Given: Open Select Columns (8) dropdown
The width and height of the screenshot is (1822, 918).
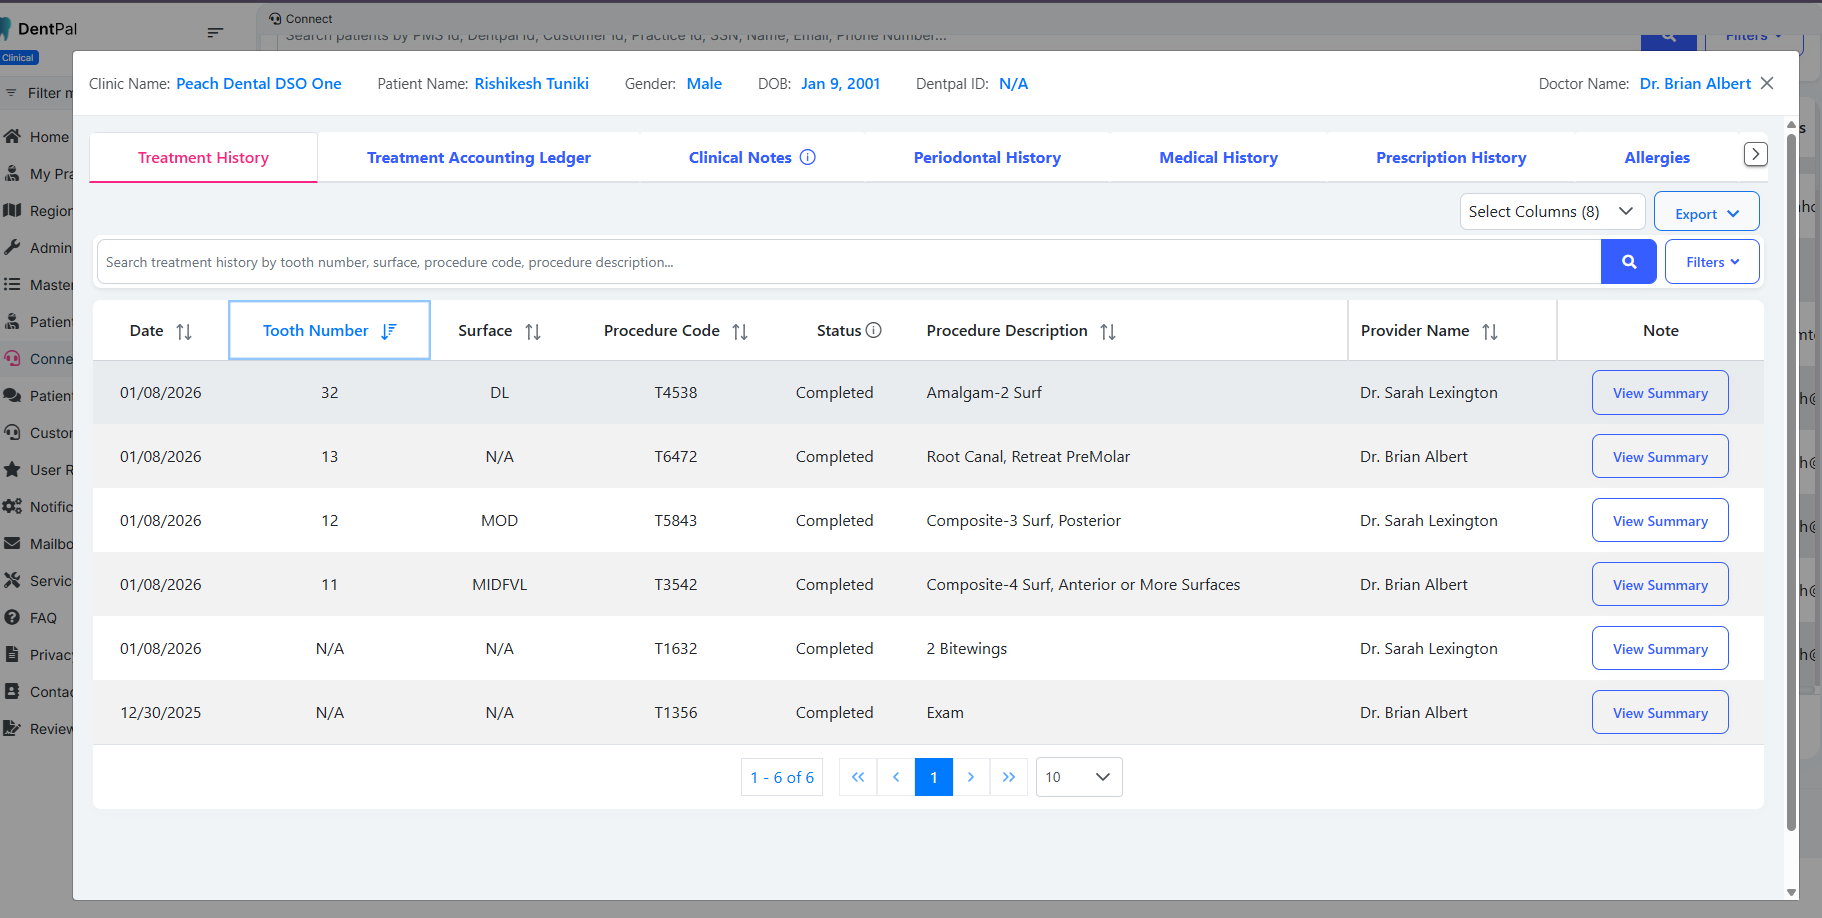Looking at the screenshot, I should tap(1551, 212).
